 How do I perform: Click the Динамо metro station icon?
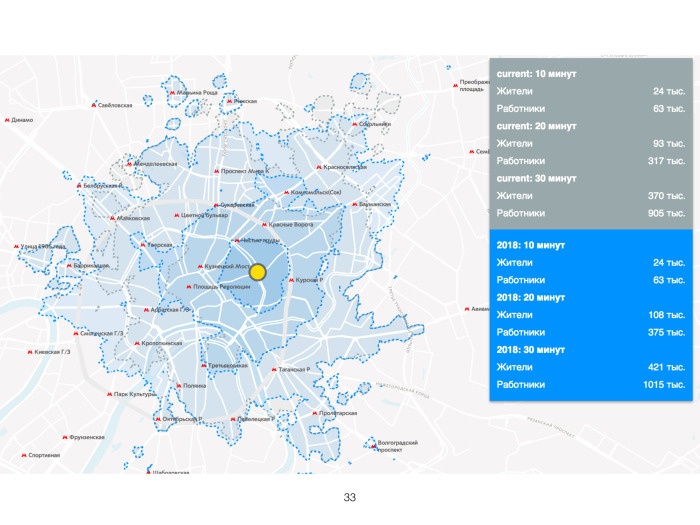pyautogui.click(x=7, y=120)
